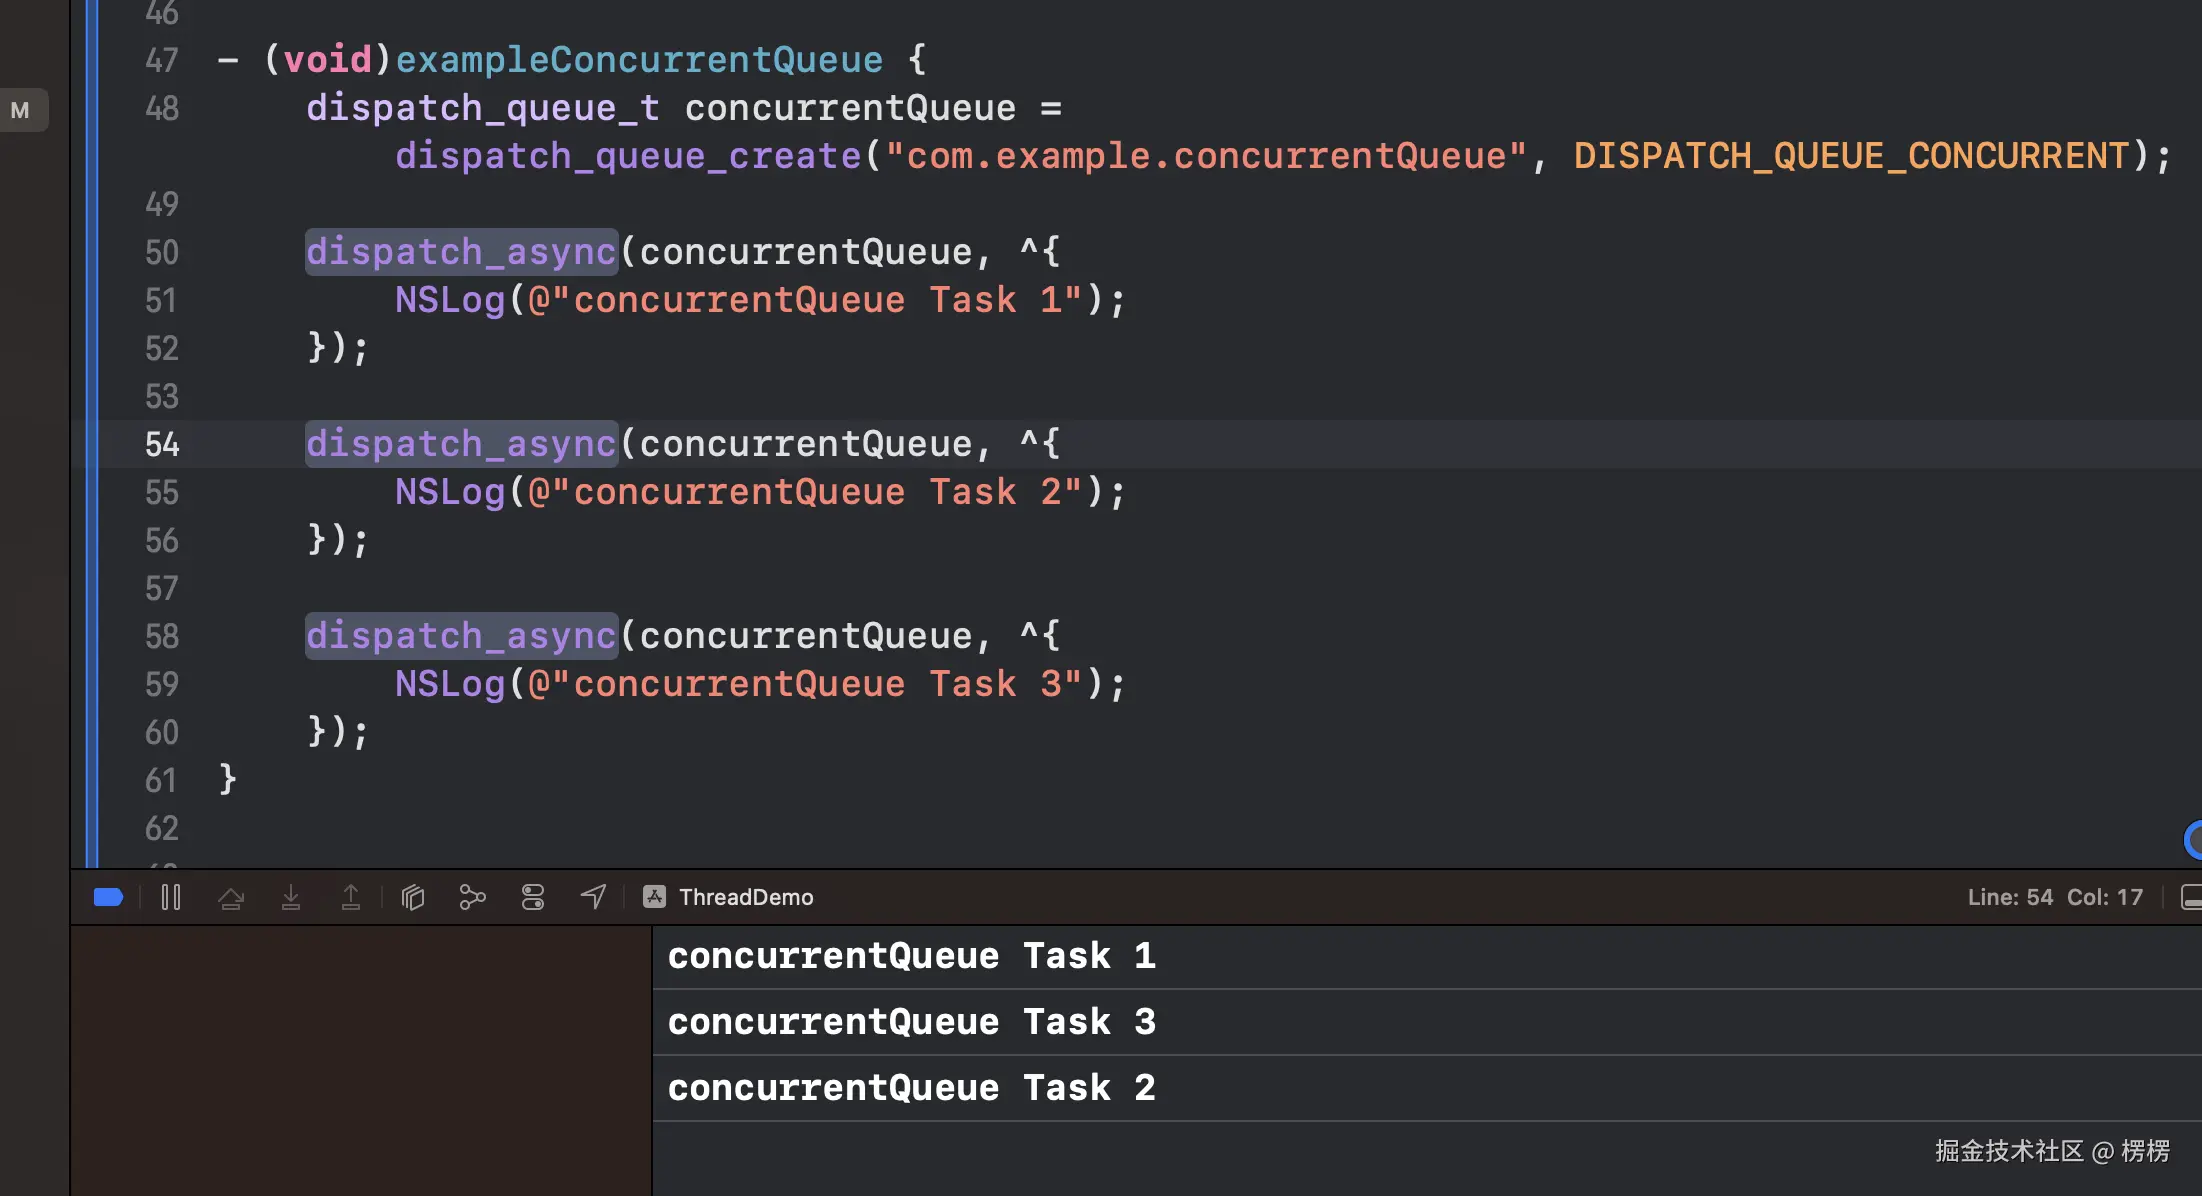The image size is (2202, 1196).
Task: Click the Step Out debug icon
Action: [351, 897]
